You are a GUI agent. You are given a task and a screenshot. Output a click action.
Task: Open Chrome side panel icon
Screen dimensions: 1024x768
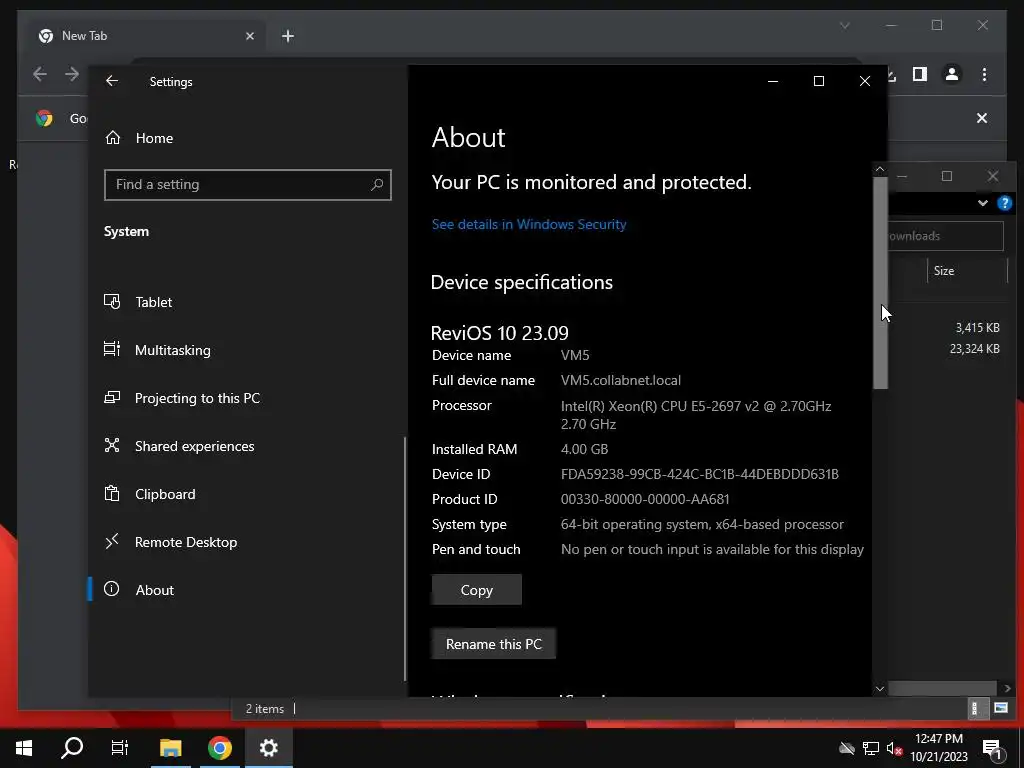tap(920, 74)
